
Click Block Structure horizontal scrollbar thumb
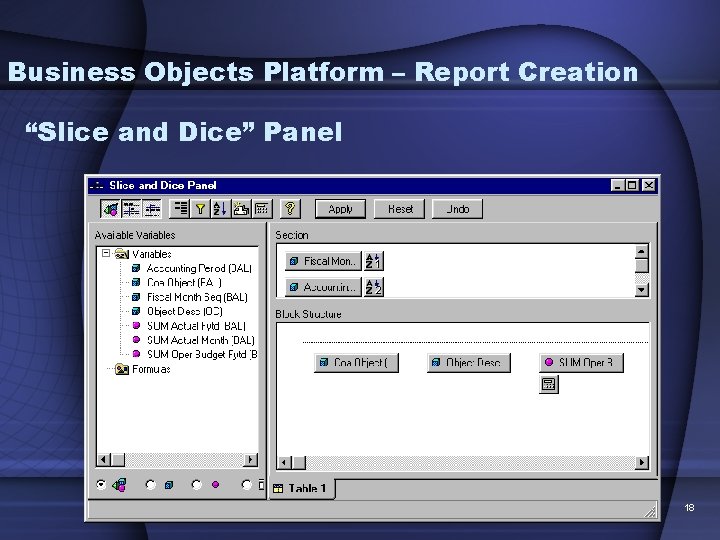pos(298,462)
